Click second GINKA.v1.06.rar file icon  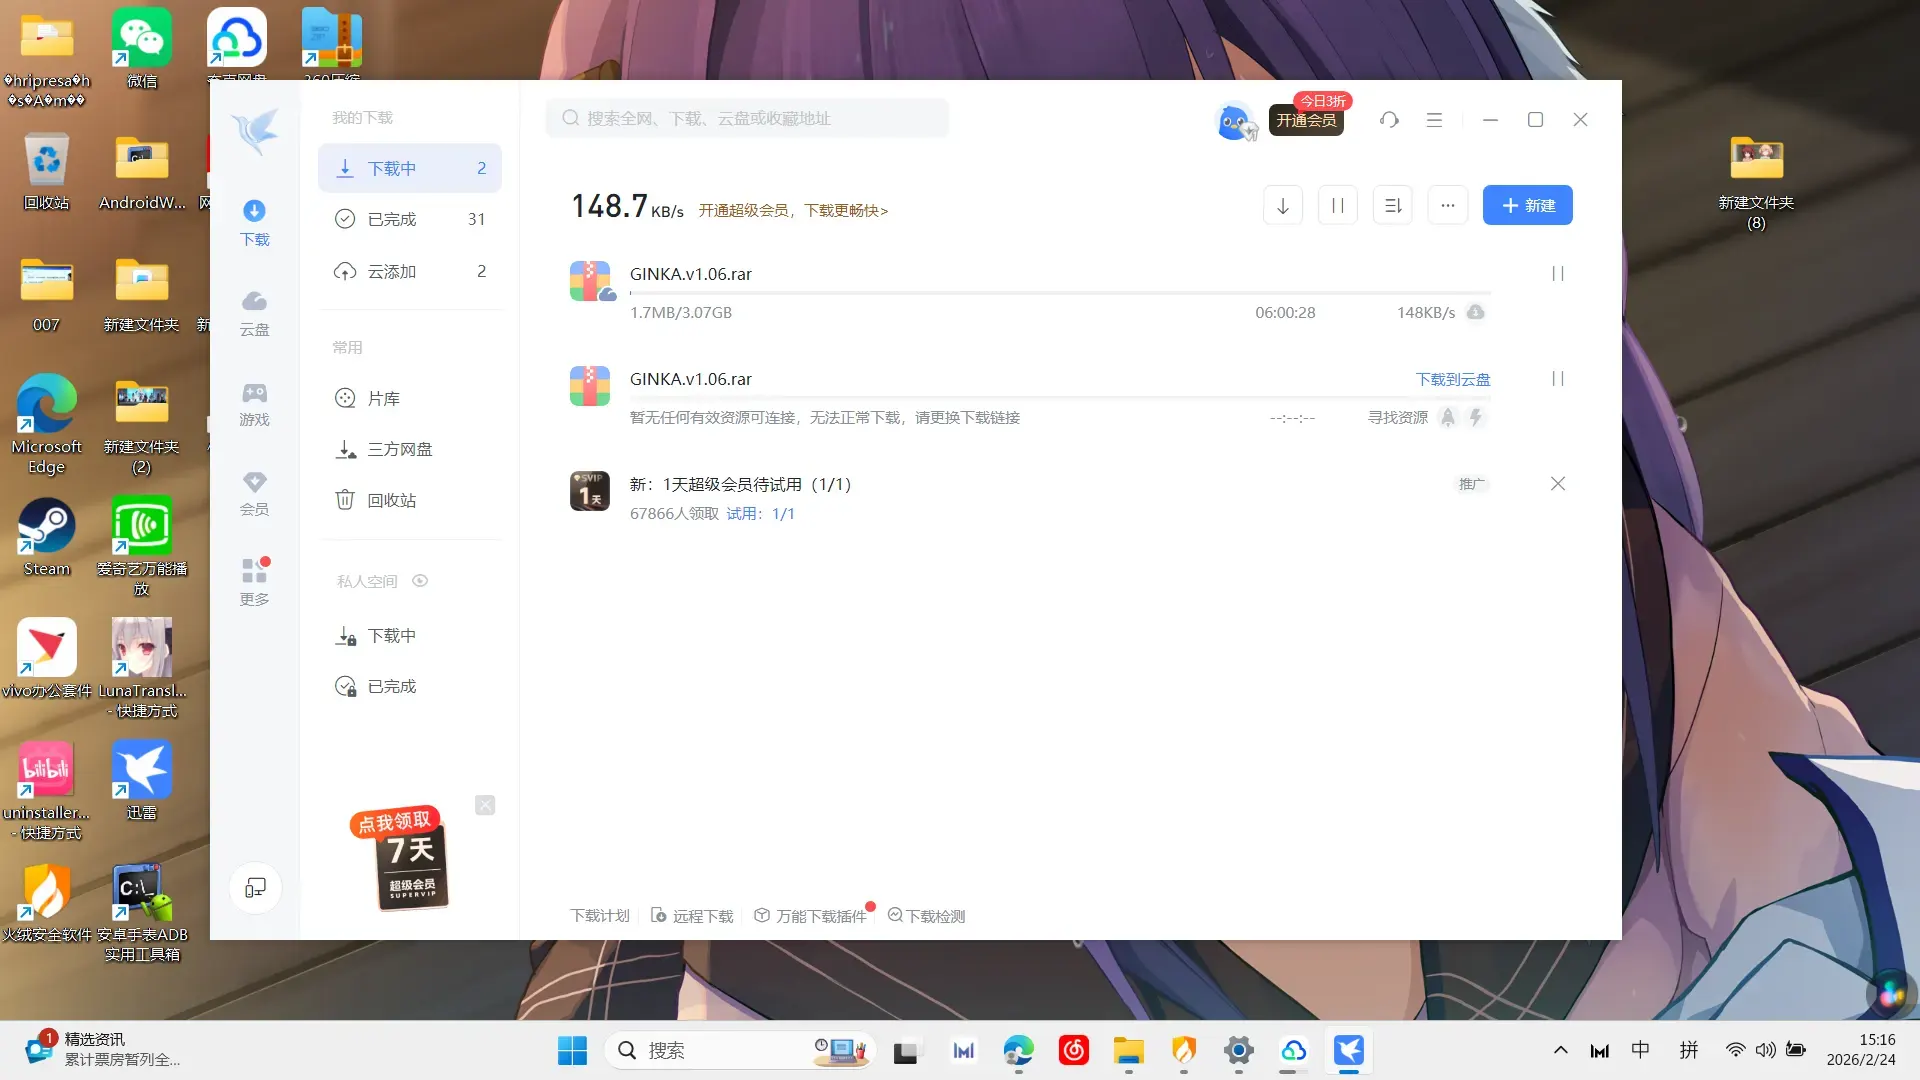coord(590,386)
